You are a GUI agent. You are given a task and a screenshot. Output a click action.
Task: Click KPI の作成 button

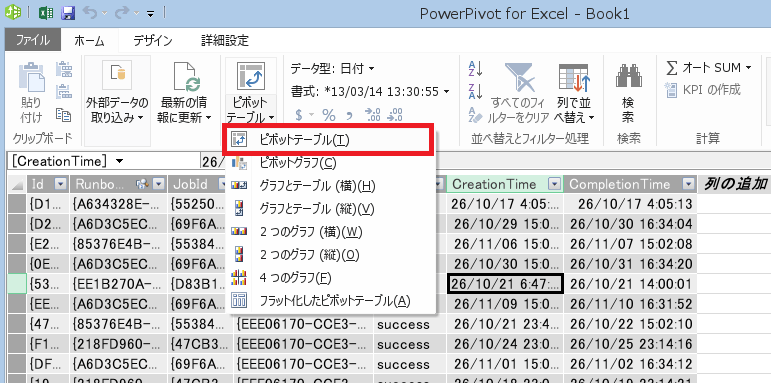[x=703, y=89]
